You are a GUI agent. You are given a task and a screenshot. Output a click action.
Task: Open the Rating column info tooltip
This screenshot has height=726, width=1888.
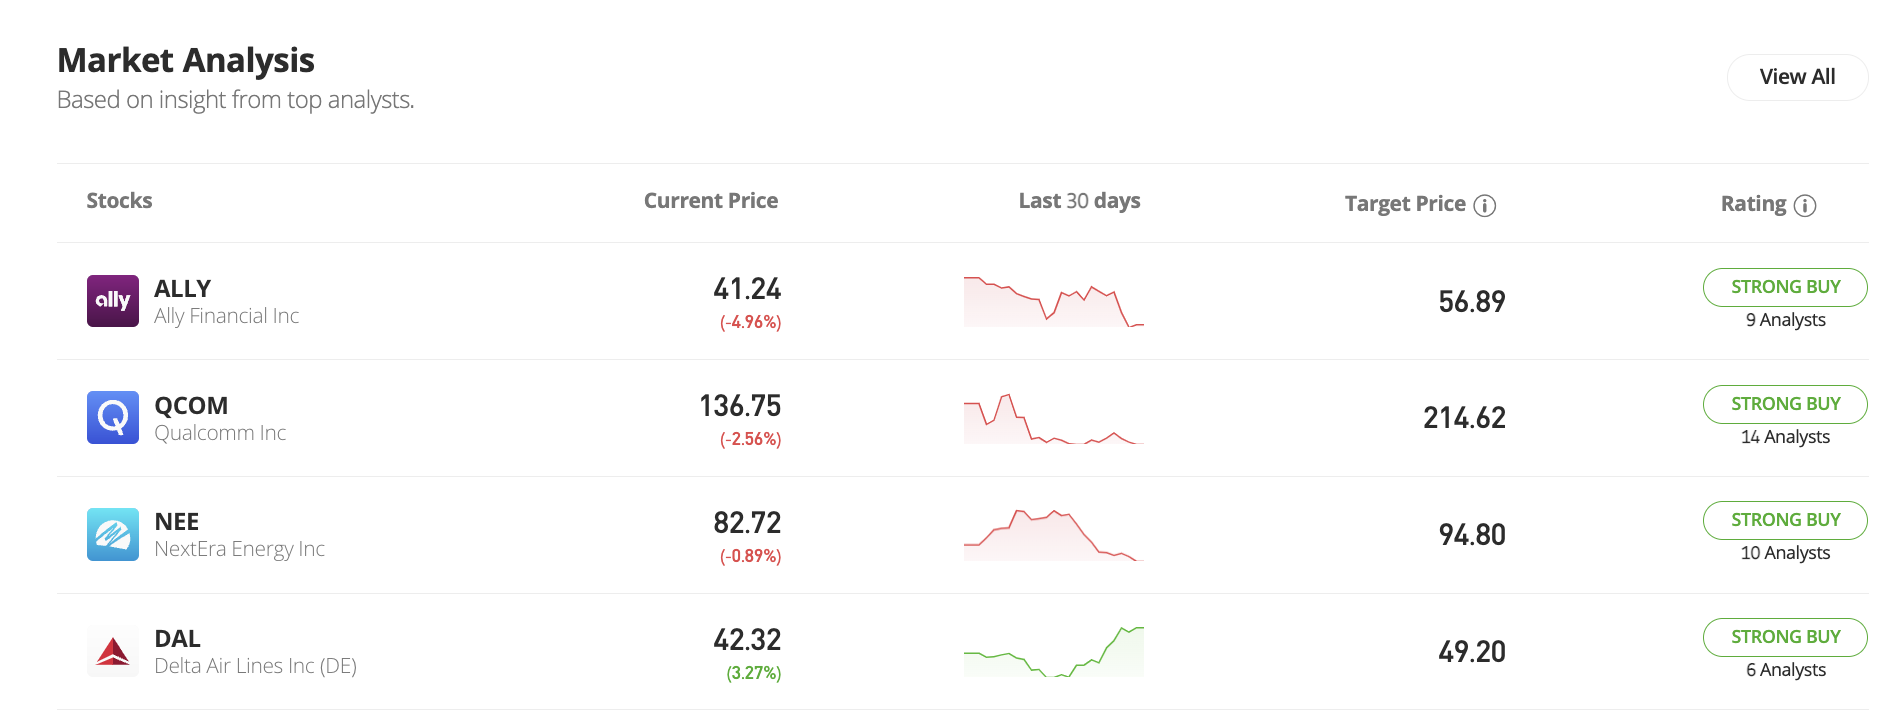pos(1804,204)
